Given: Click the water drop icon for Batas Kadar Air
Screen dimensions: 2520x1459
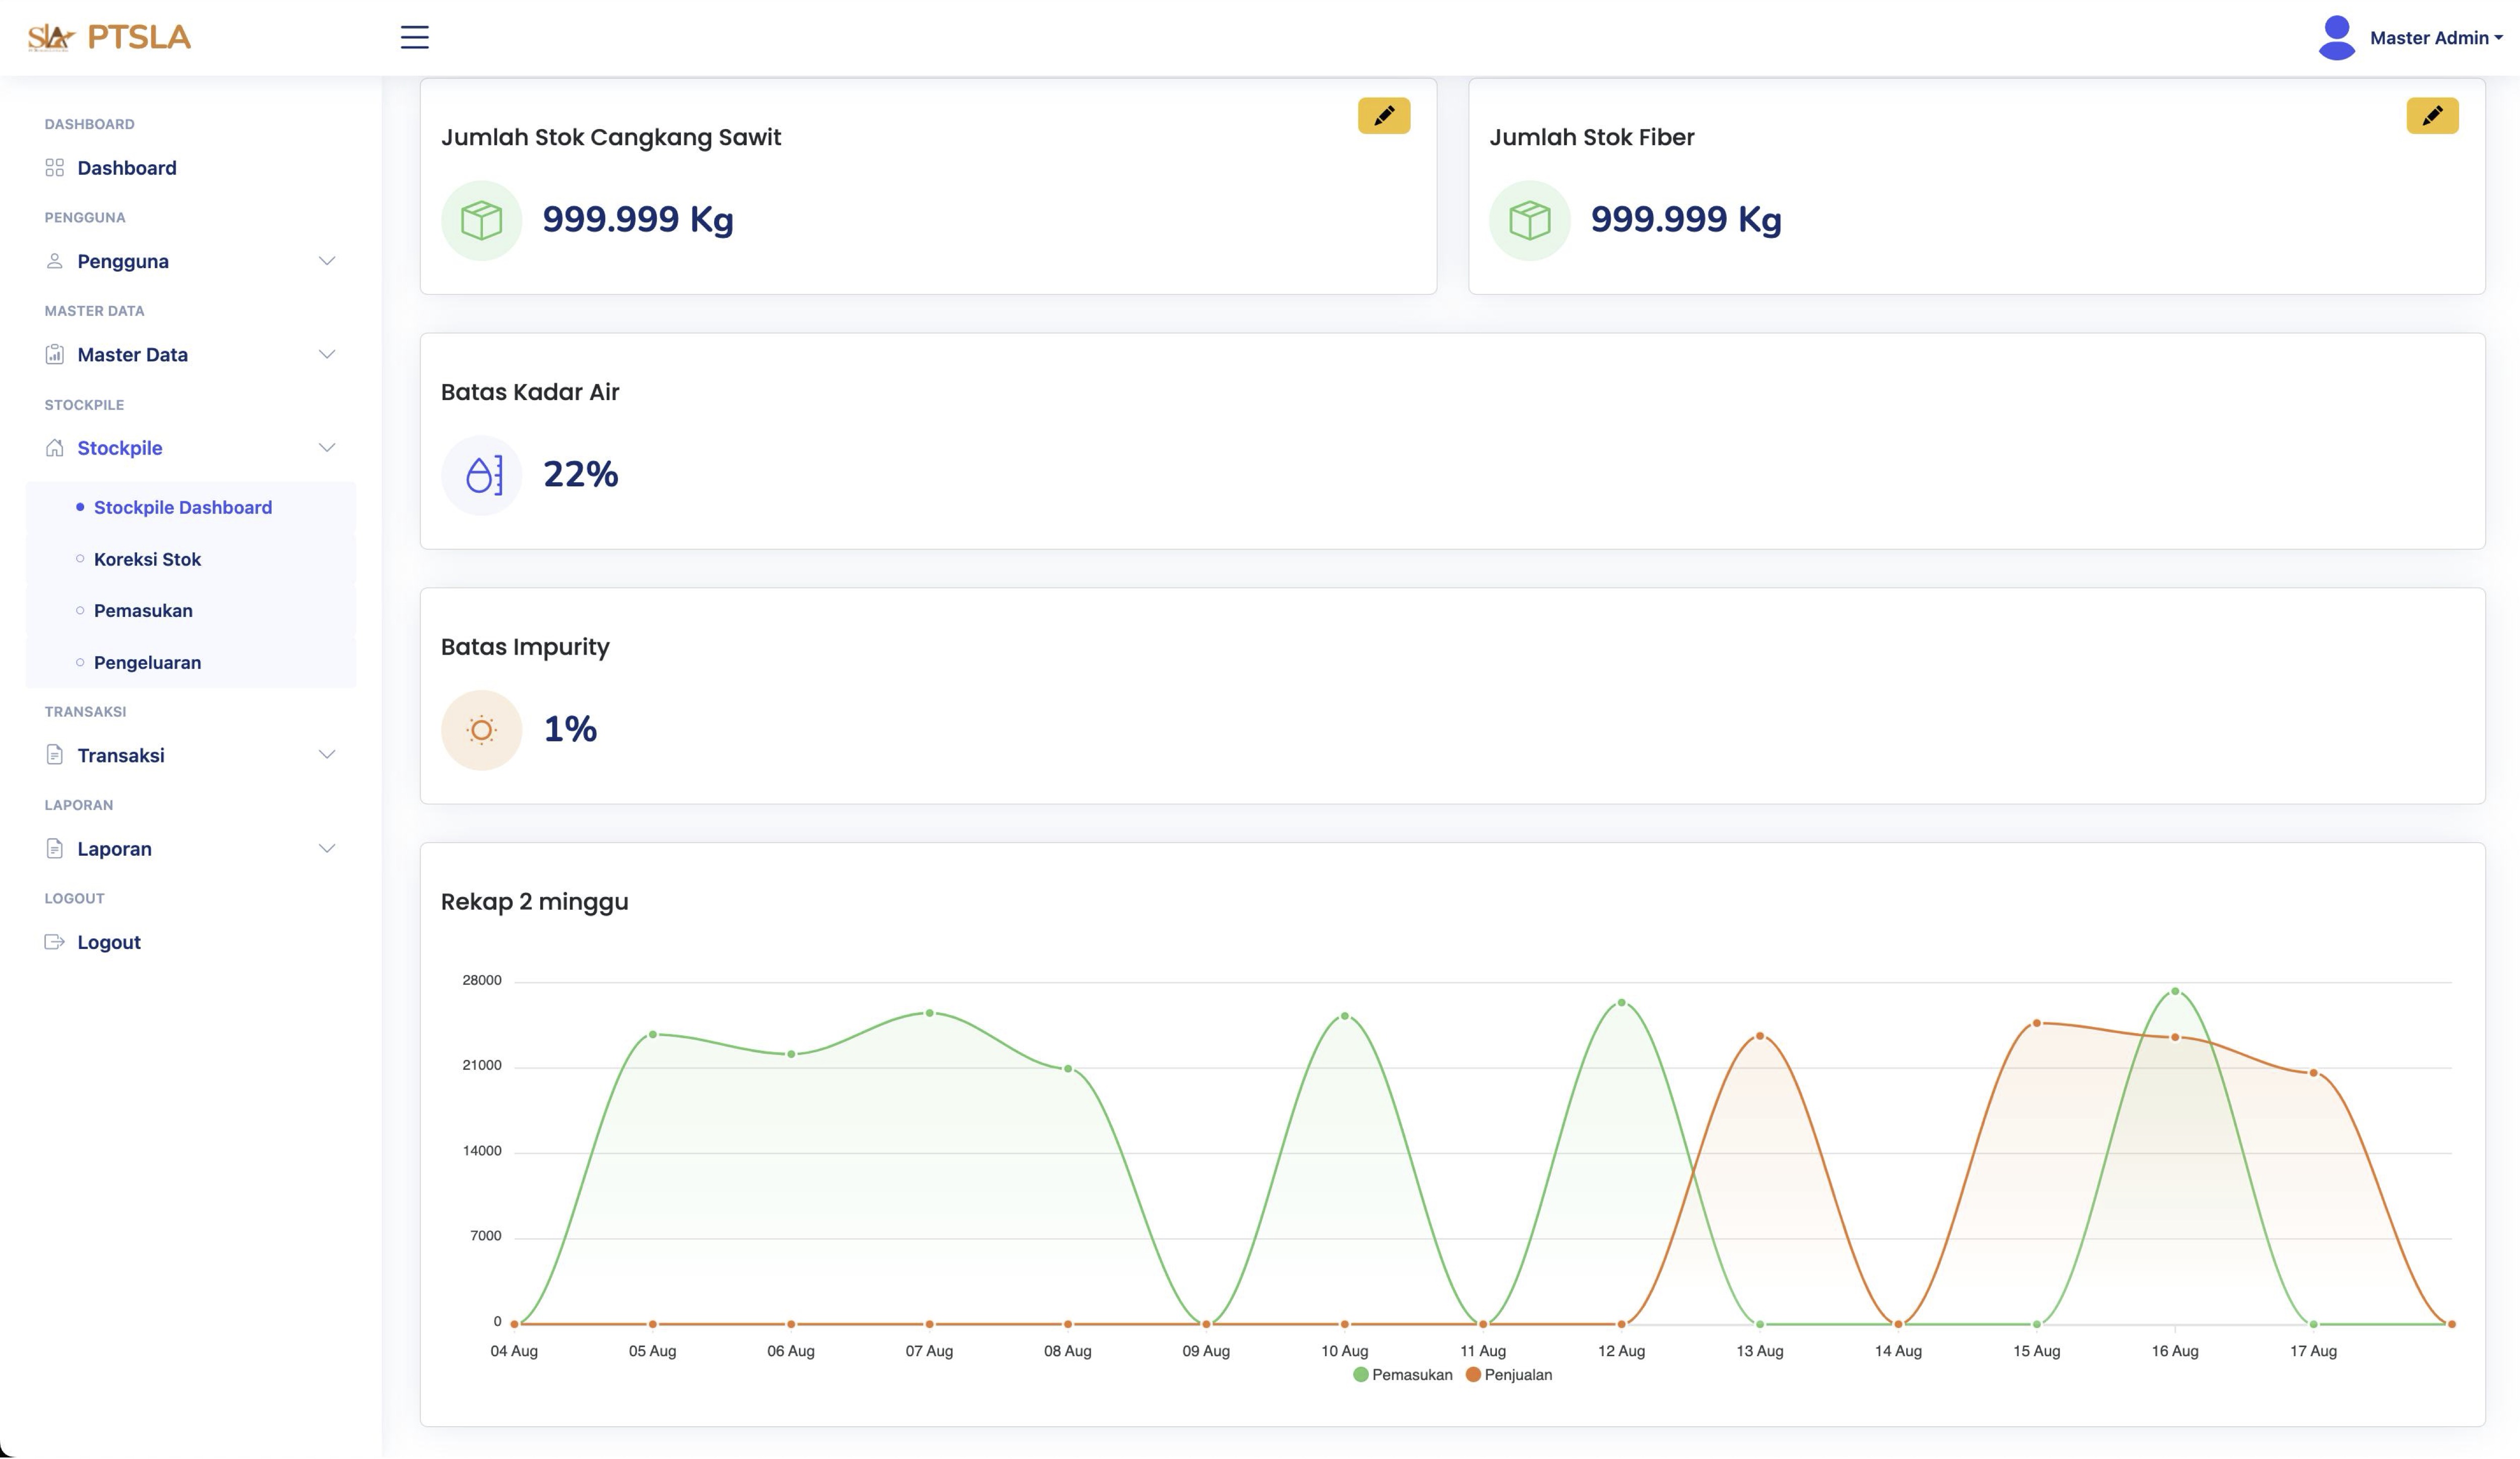Looking at the screenshot, I should point(481,475).
